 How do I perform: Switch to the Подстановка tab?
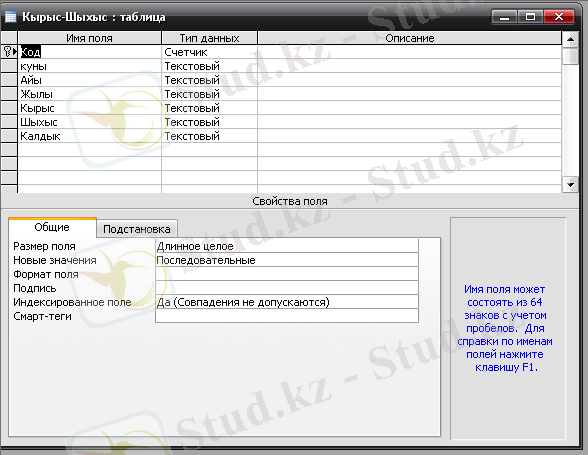[137, 229]
